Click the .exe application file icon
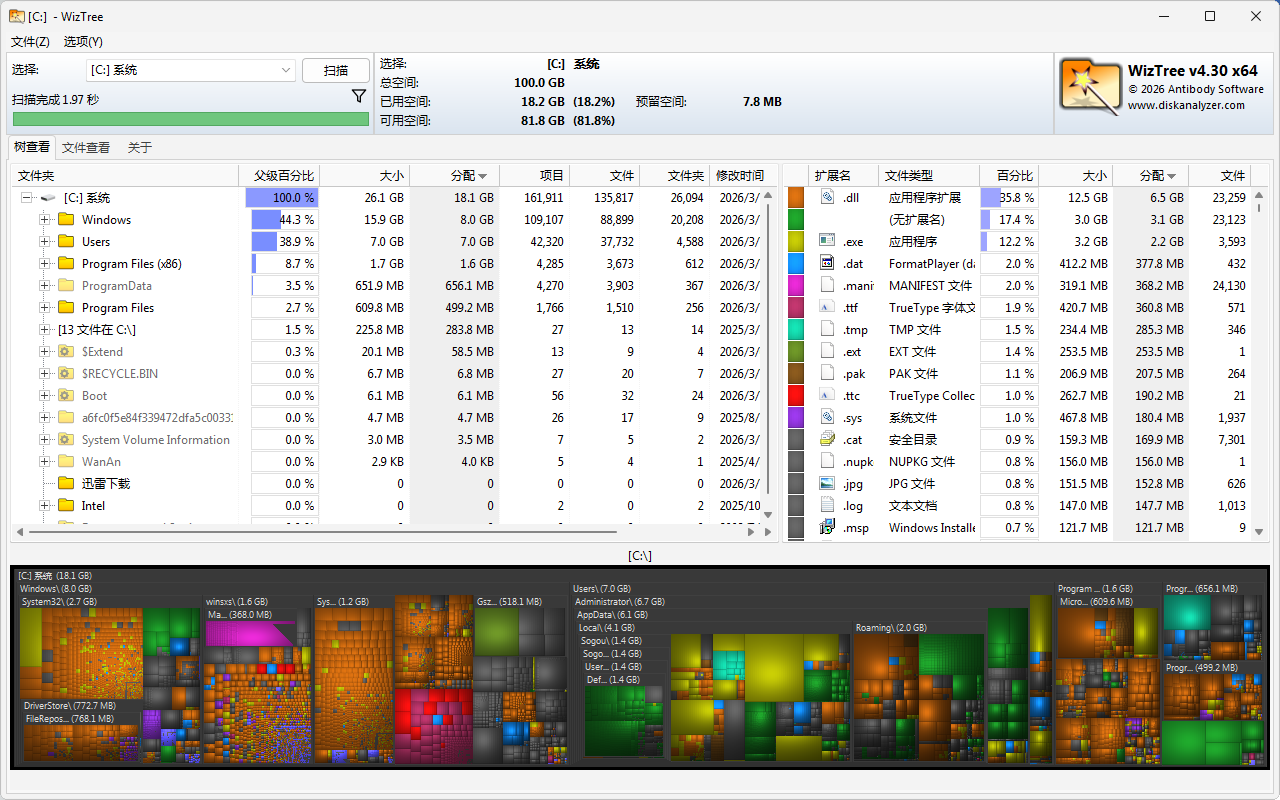This screenshot has width=1280, height=800. [x=827, y=242]
